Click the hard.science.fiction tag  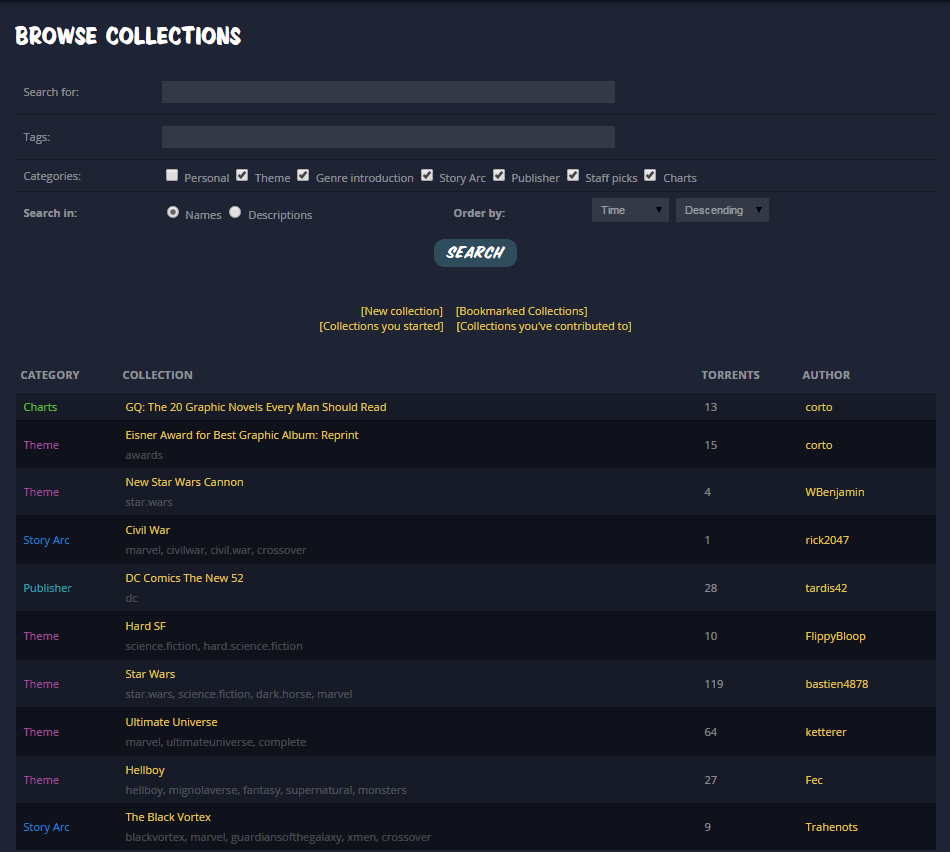(253, 647)
